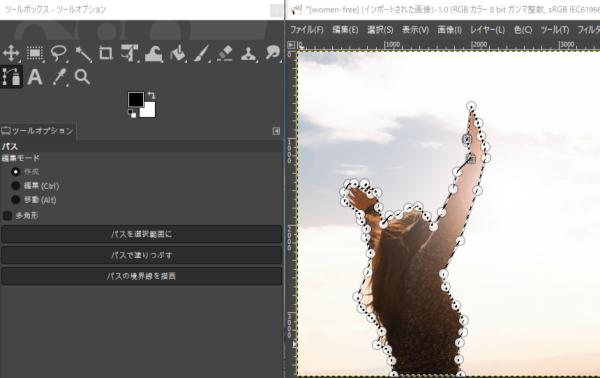Reset colors to default black and white
Screen dimensions: 600x378
pyautogui.click(x=132, y=114)
